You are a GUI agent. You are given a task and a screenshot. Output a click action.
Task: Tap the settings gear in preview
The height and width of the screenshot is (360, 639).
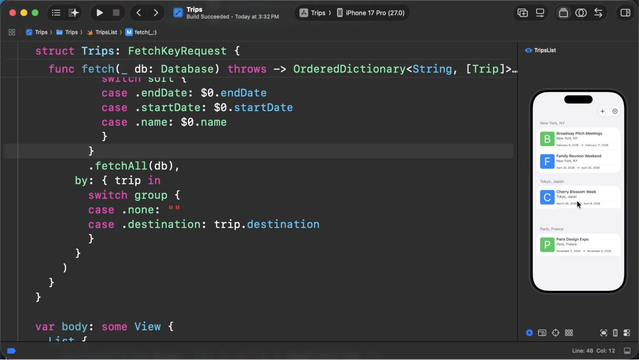615,111
